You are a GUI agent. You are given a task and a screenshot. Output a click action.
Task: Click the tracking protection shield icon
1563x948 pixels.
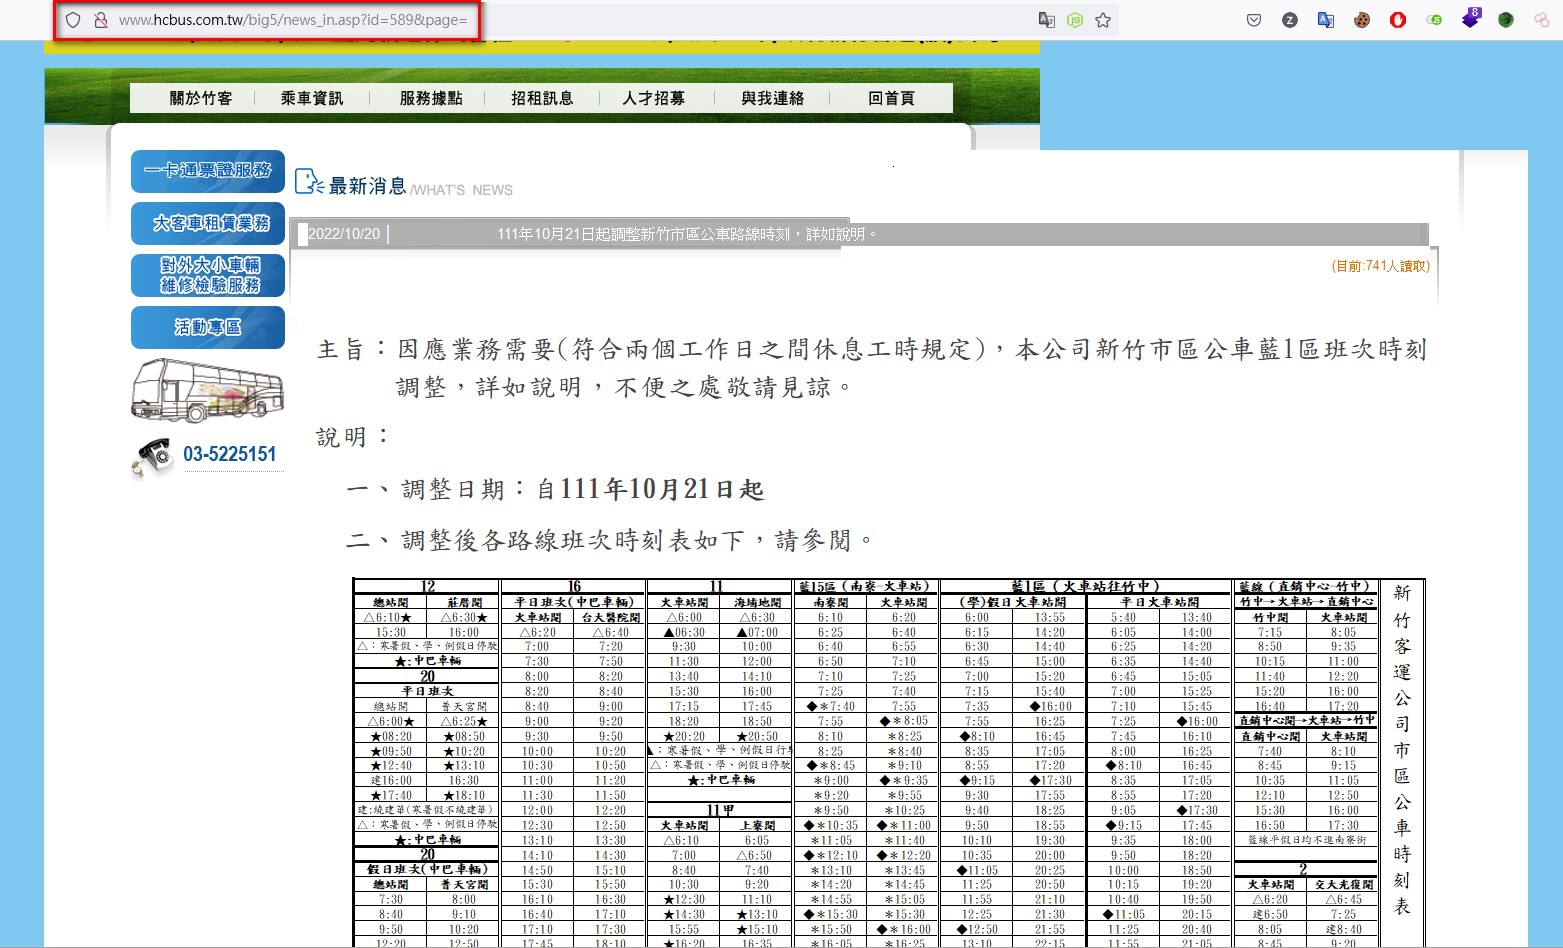pyautogui.click(x=73, y=20)
